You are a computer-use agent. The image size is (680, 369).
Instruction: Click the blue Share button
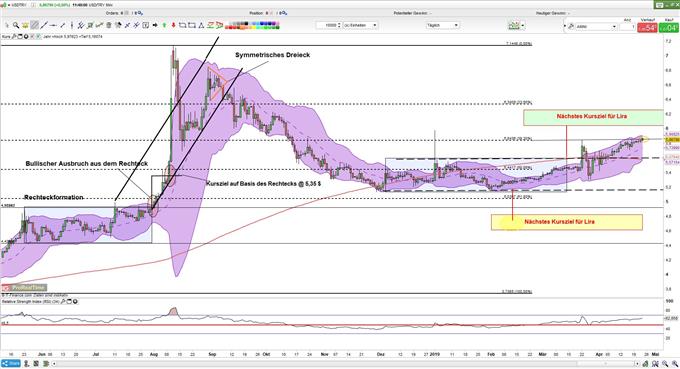[x=11, y=363]
